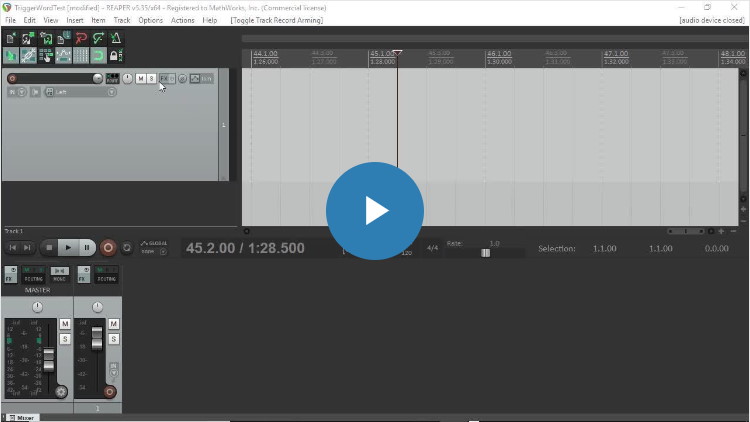Open the track input 'Left' dropdown
Viewport: 750px width, 422px height.
(80, 92)
